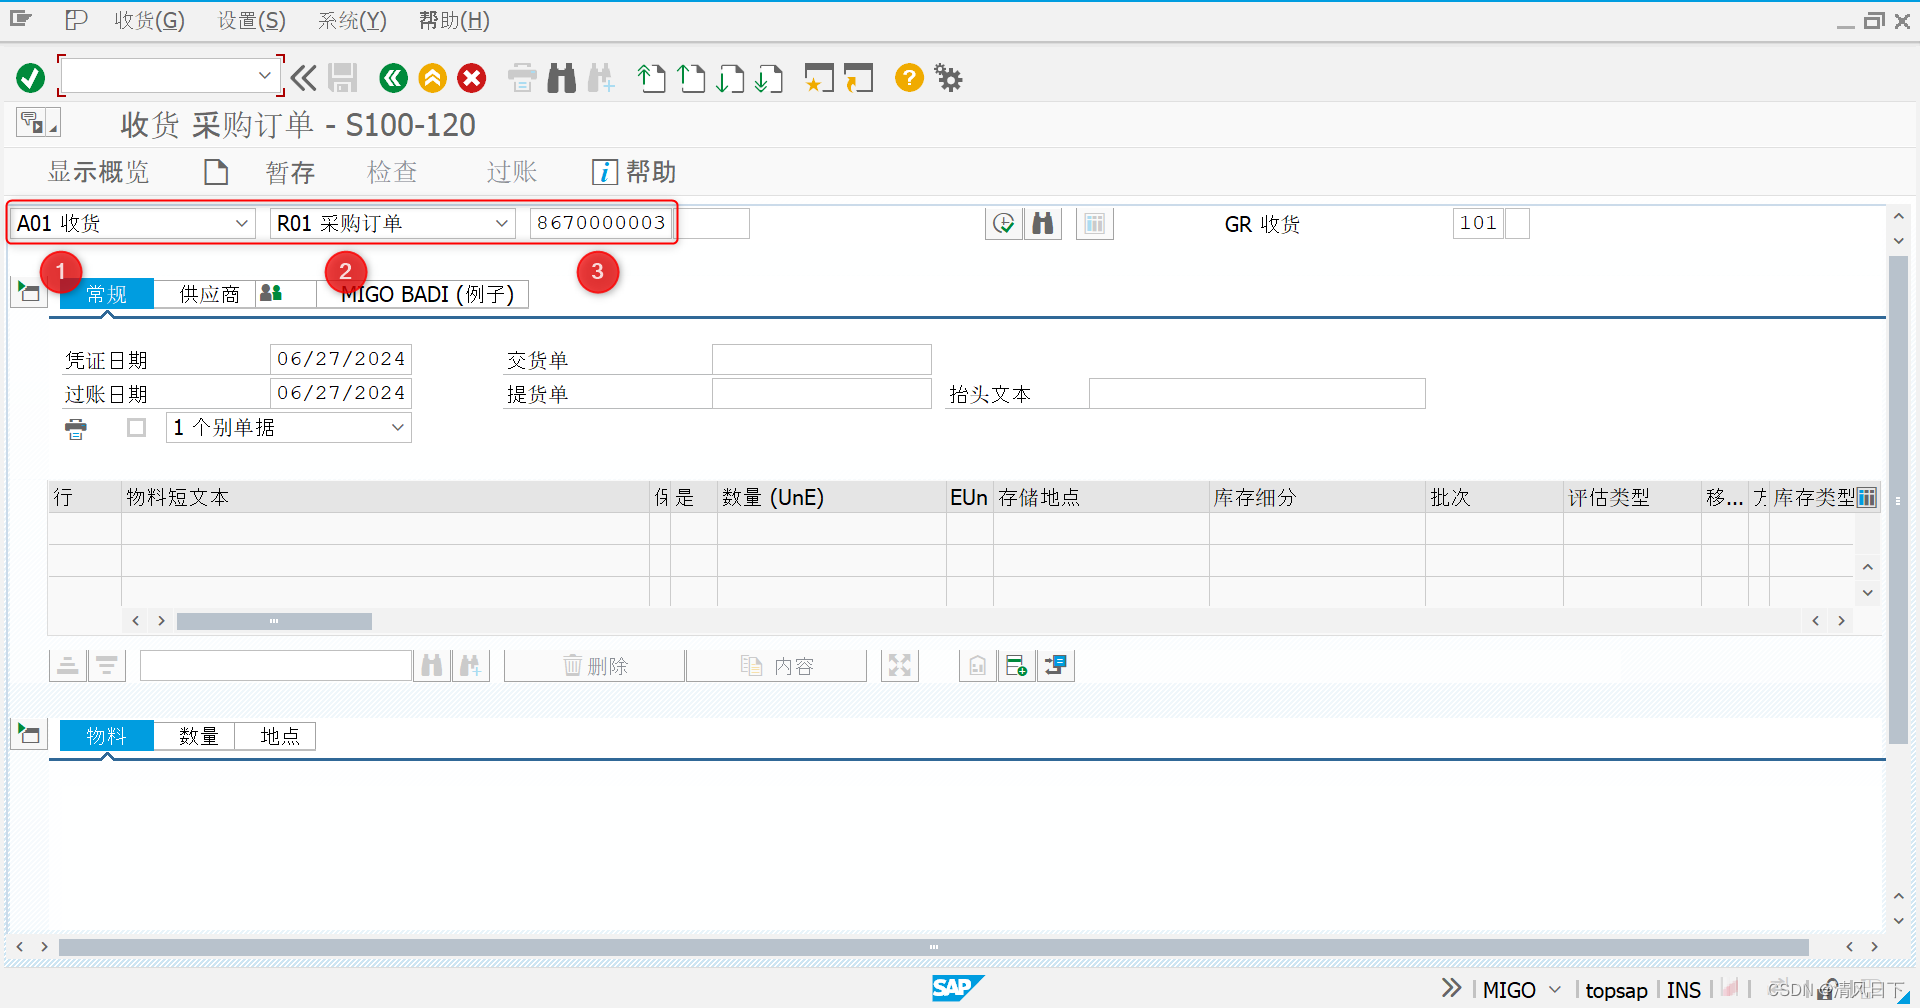Click the bottom window horizontal scrollbar

(933, 947)
